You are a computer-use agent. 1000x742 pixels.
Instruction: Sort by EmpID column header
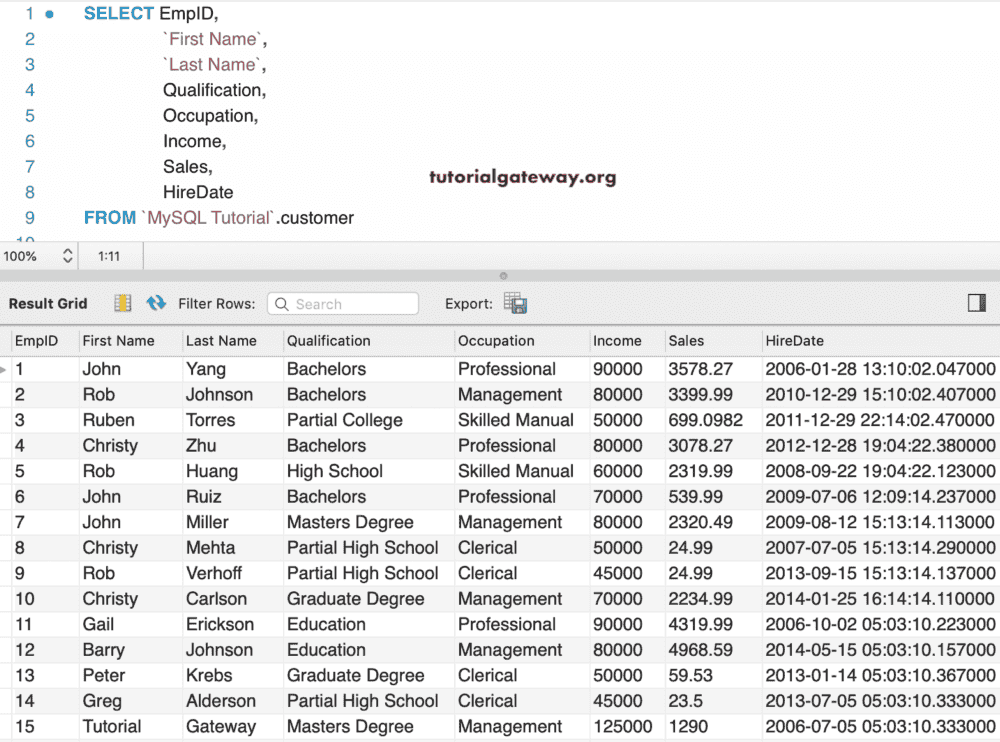coord(36,341)
